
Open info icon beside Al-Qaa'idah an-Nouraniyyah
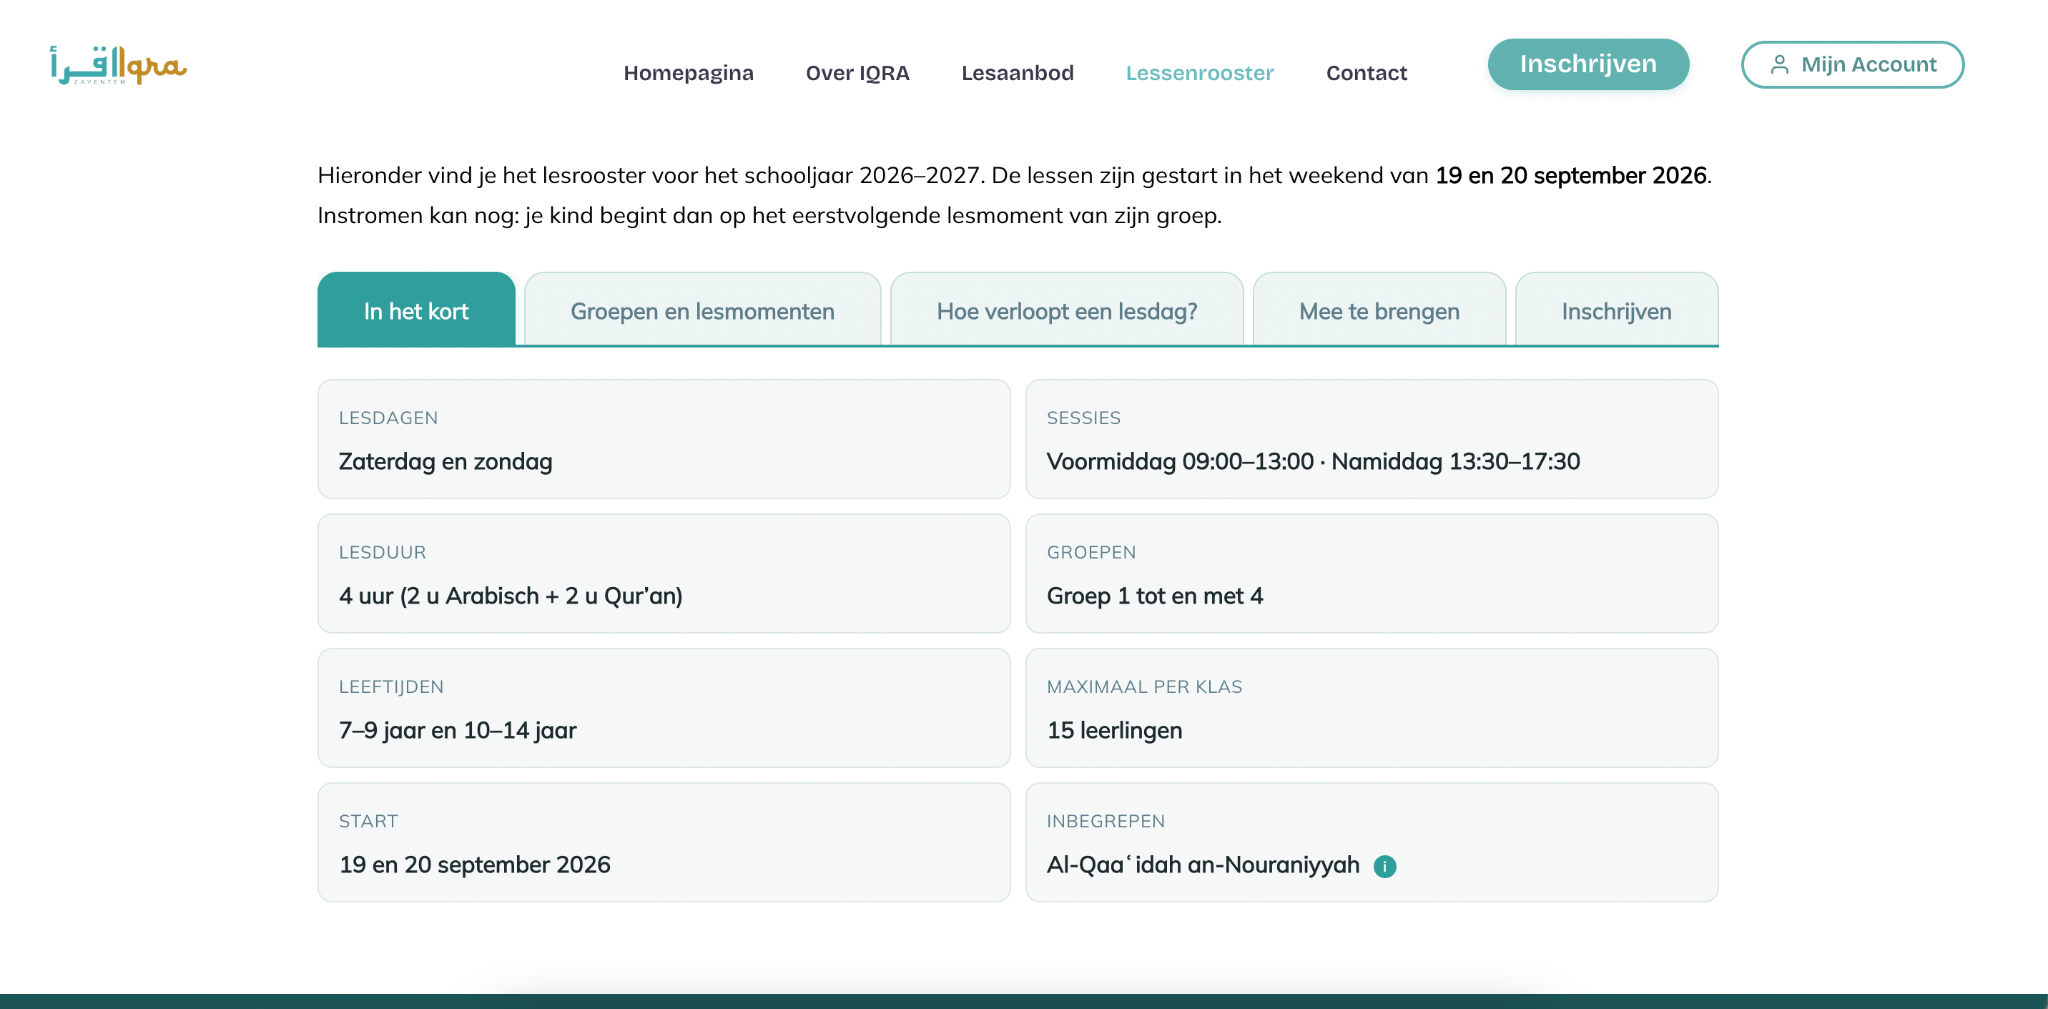tap(1385, 866)
